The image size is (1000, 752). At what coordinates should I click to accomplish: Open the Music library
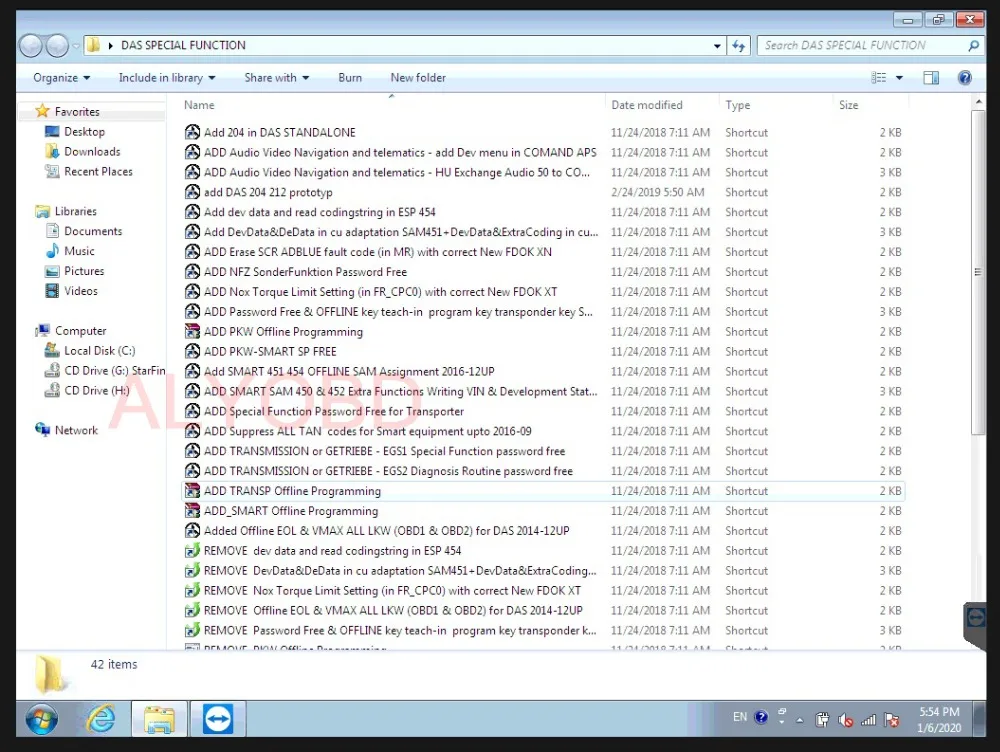79,251
